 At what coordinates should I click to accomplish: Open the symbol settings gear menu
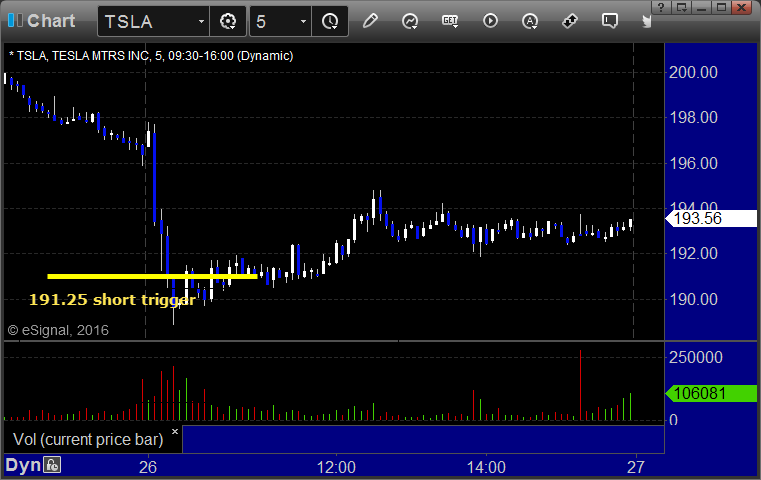click(228, 21)
